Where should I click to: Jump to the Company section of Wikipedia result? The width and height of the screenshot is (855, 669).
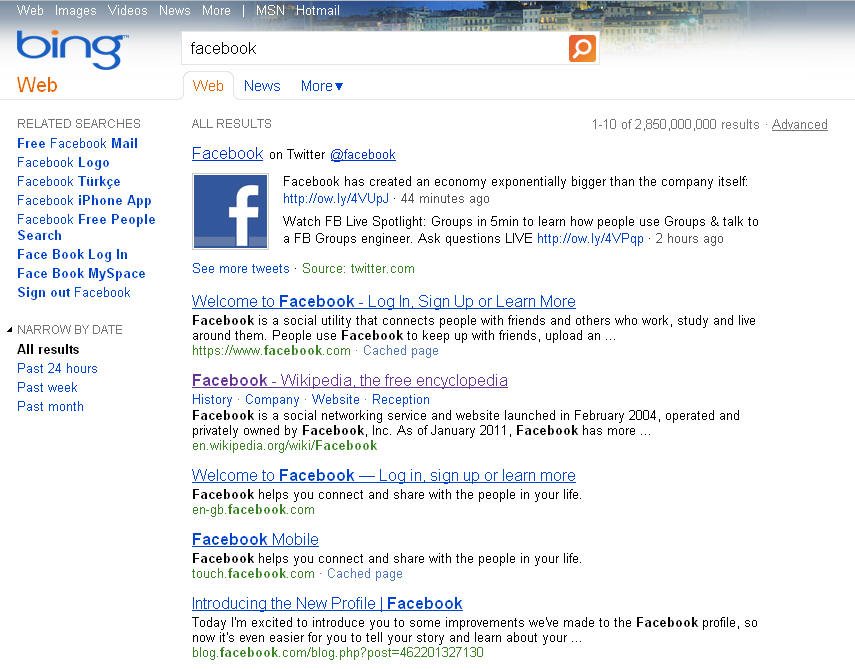tap(272, 400)
